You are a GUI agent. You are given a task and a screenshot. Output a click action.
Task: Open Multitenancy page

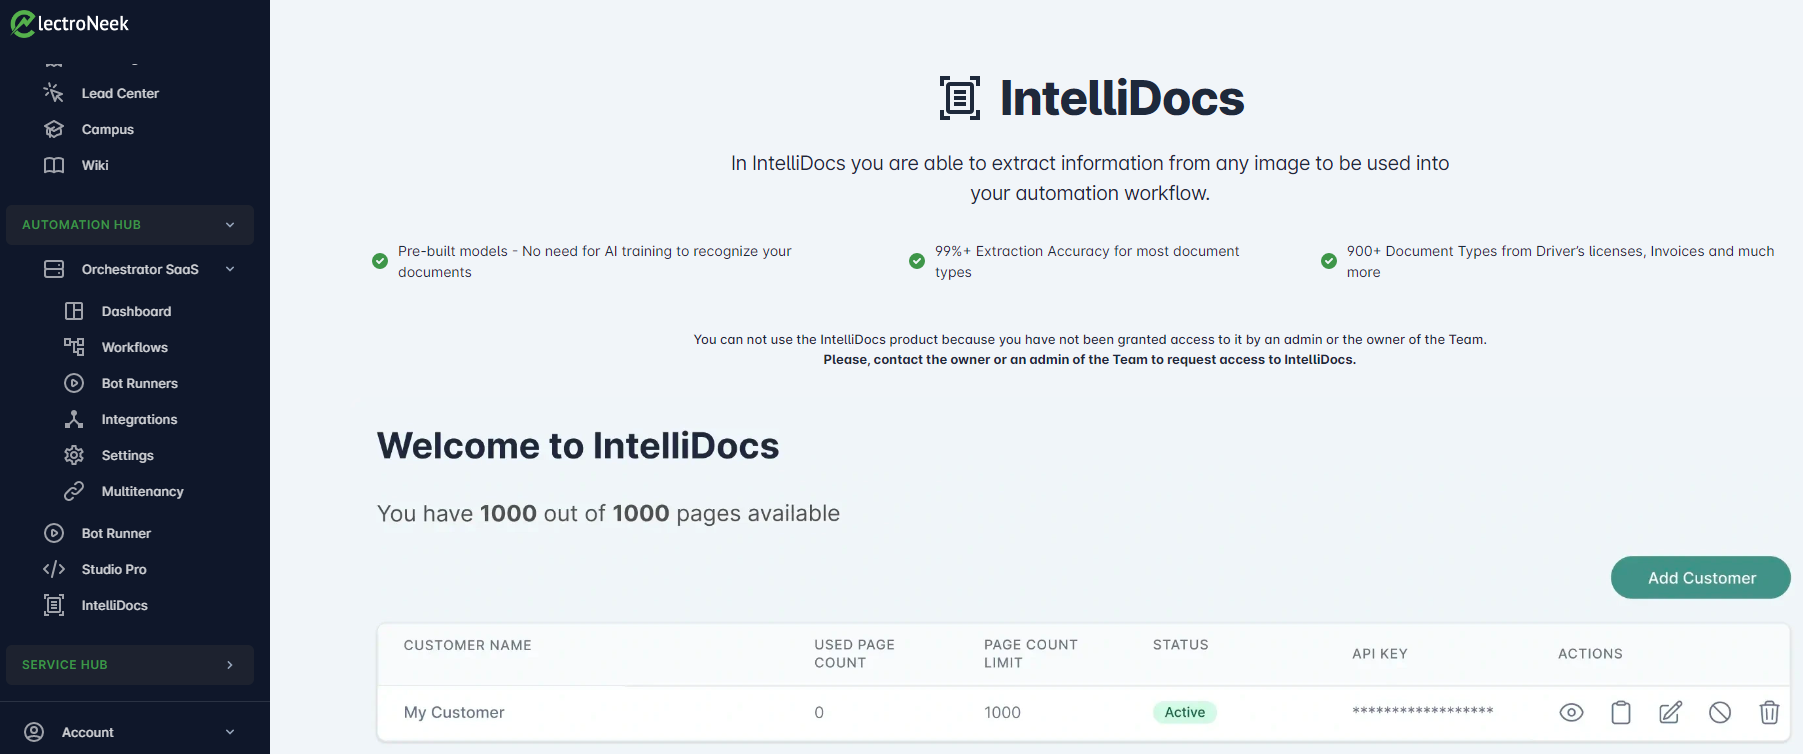coord(143,491)
